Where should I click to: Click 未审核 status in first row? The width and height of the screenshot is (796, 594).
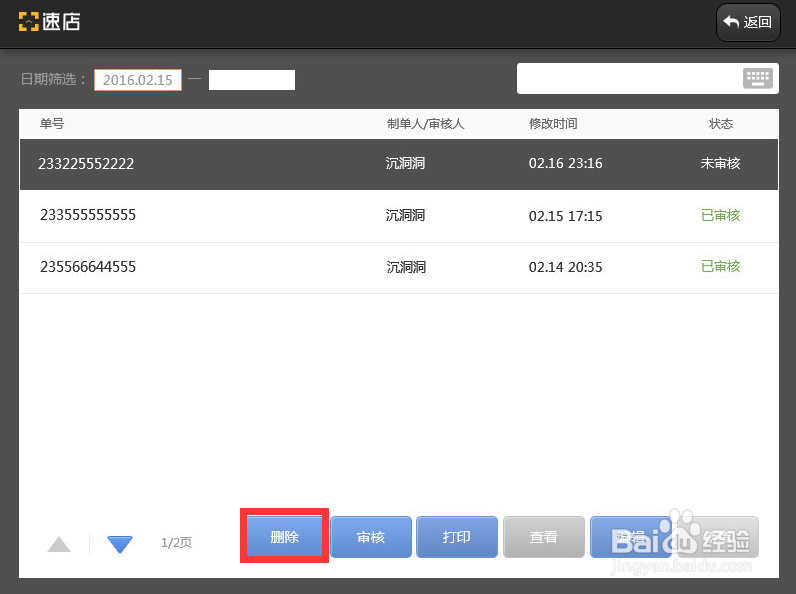tap(720, 163)
